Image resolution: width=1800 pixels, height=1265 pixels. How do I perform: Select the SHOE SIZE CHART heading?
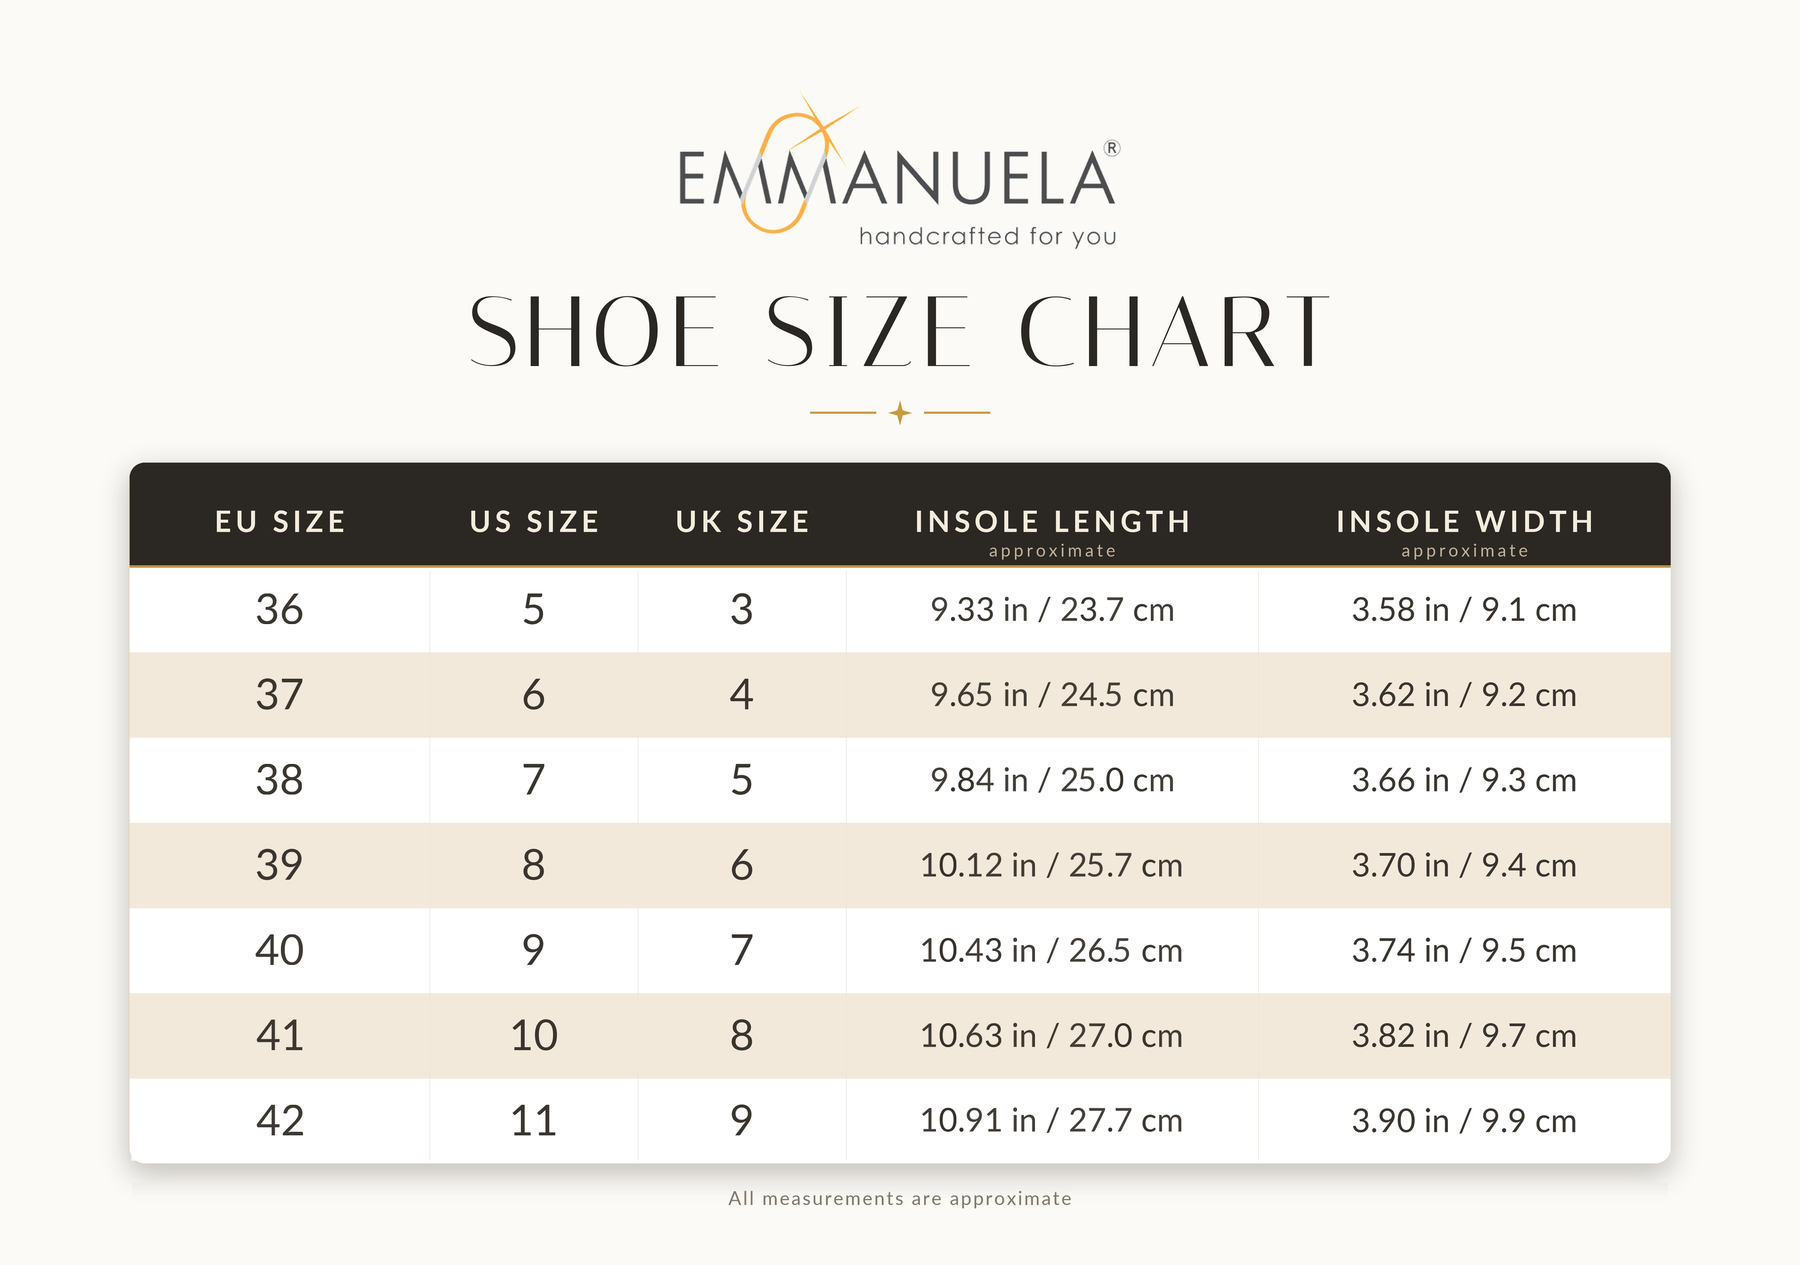pyautogui.click(x=899, y=331)
